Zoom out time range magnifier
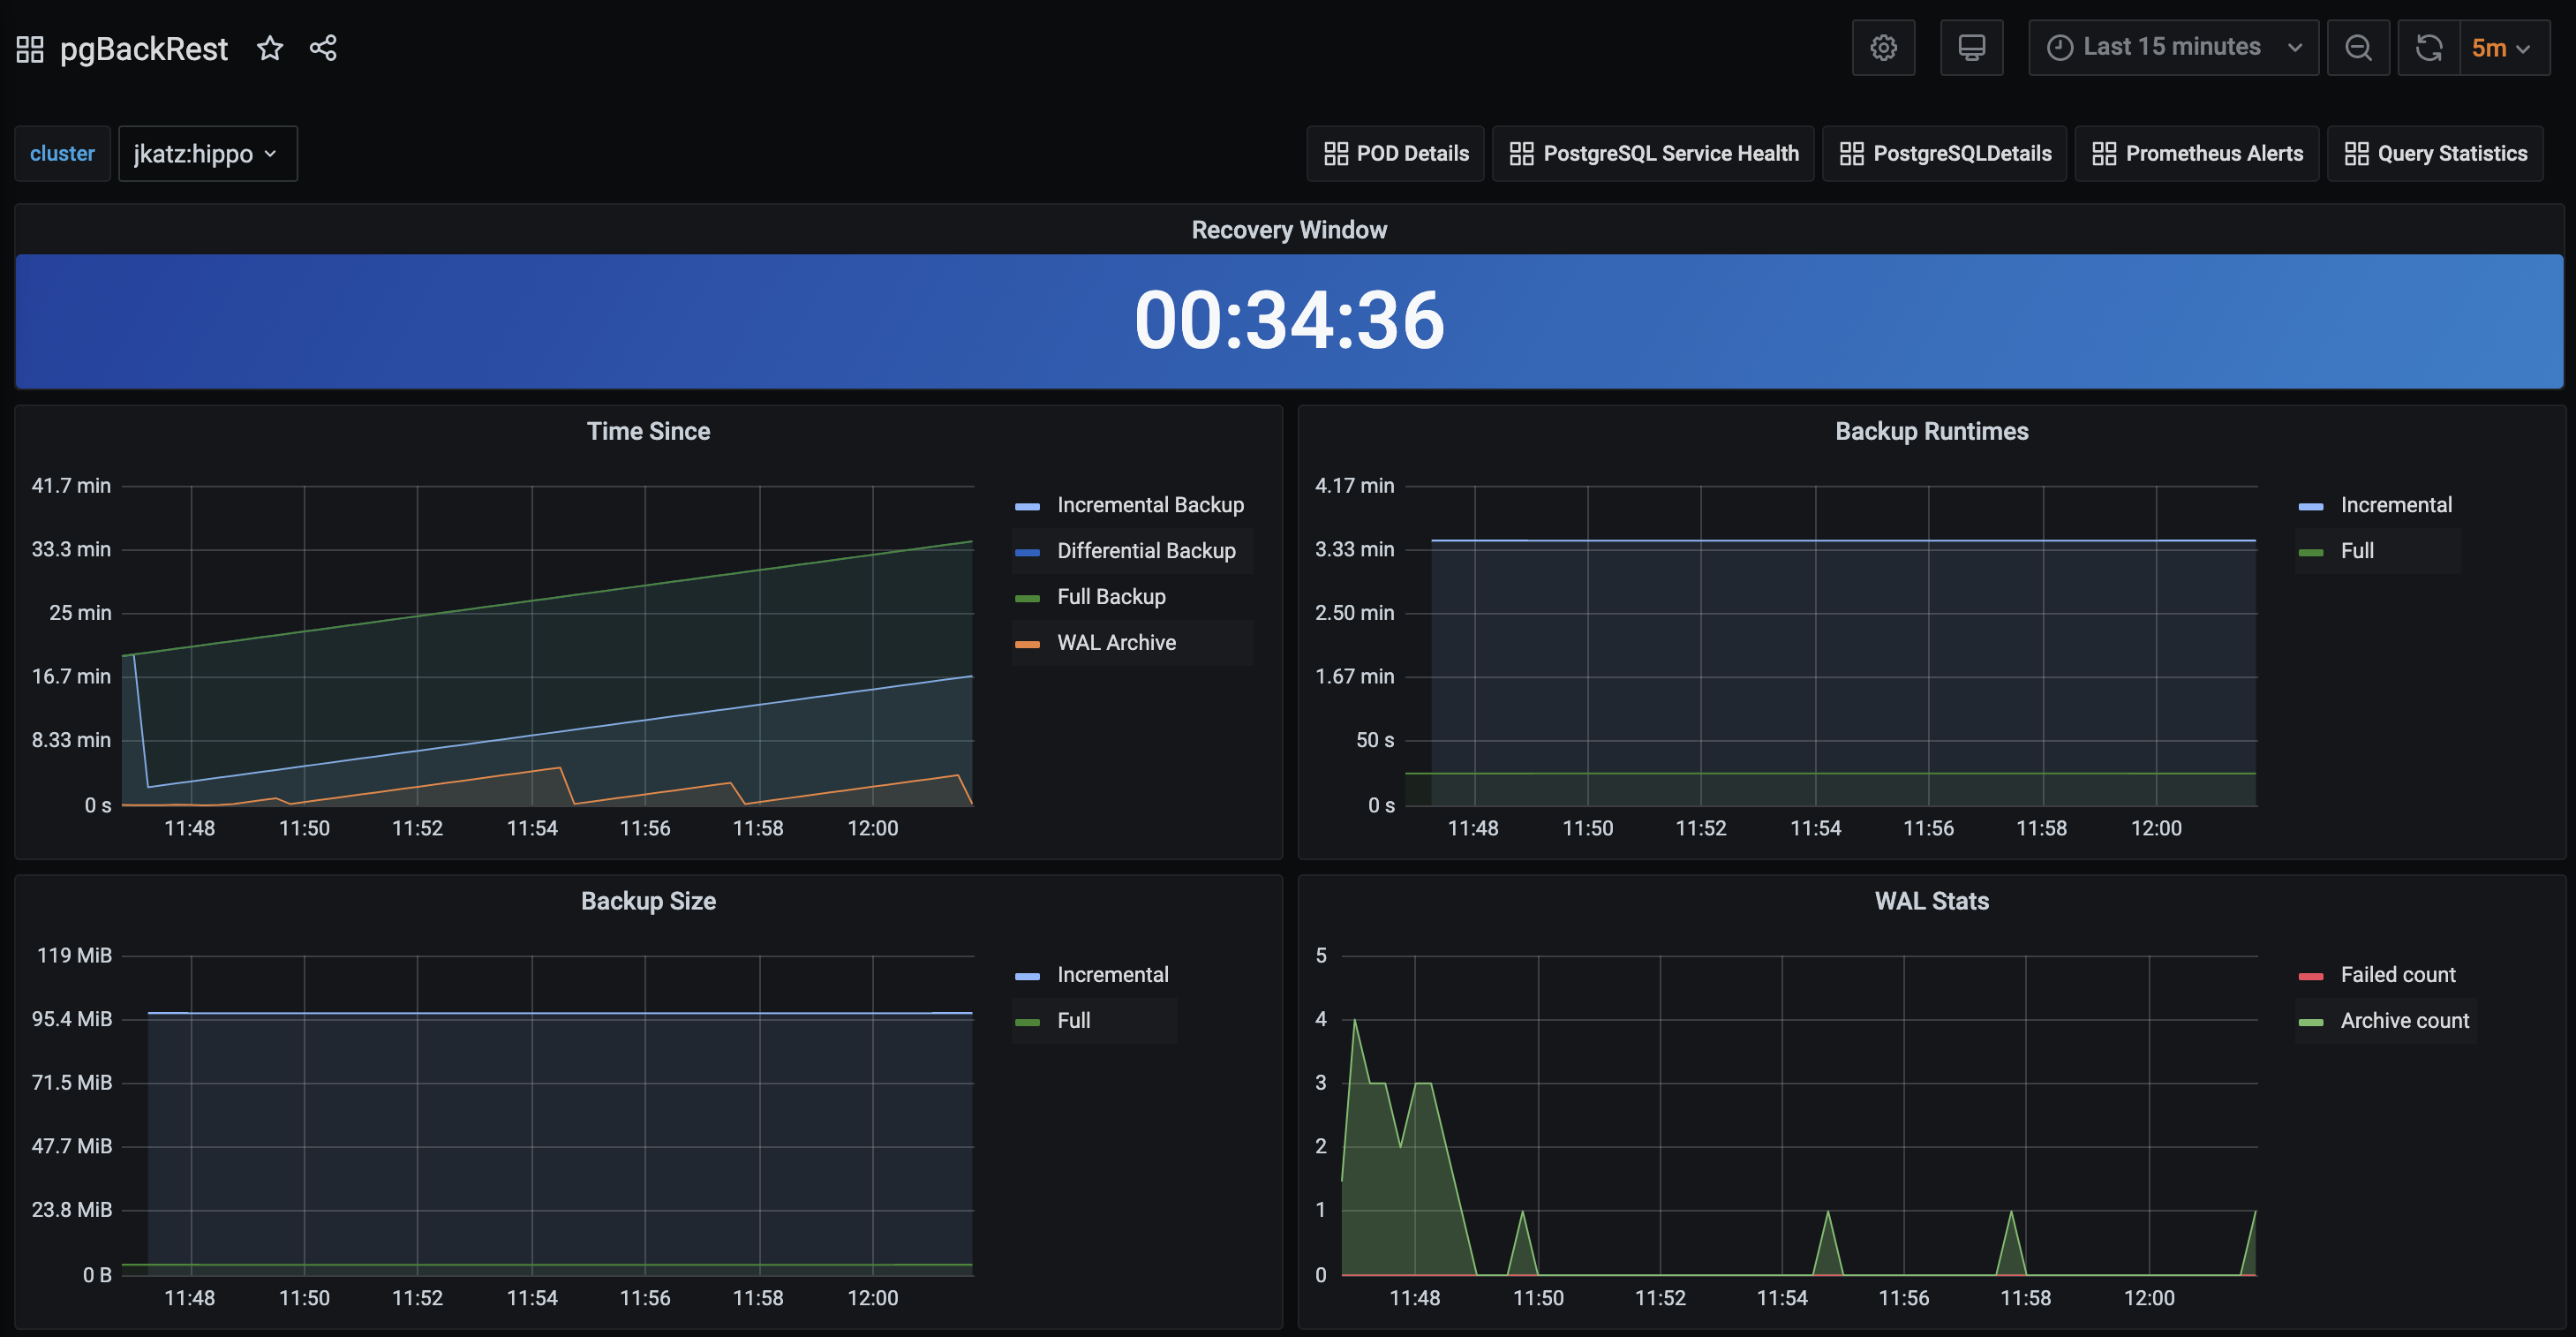 point(2358,48)
